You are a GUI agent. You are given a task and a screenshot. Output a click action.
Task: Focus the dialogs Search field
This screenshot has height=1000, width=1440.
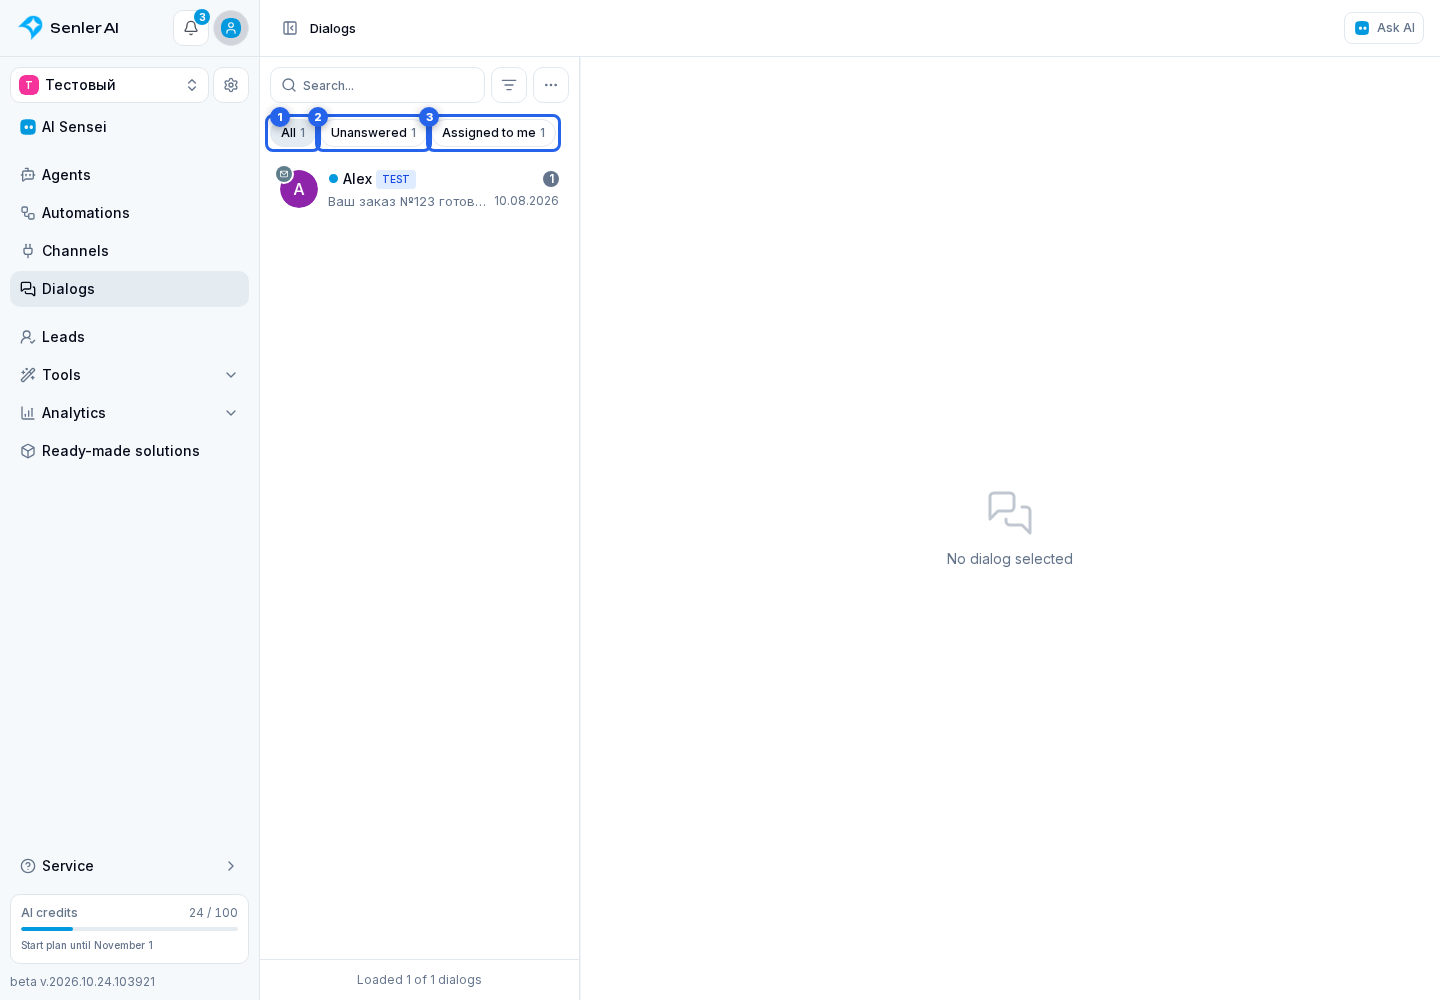click(x=378, y=85)
